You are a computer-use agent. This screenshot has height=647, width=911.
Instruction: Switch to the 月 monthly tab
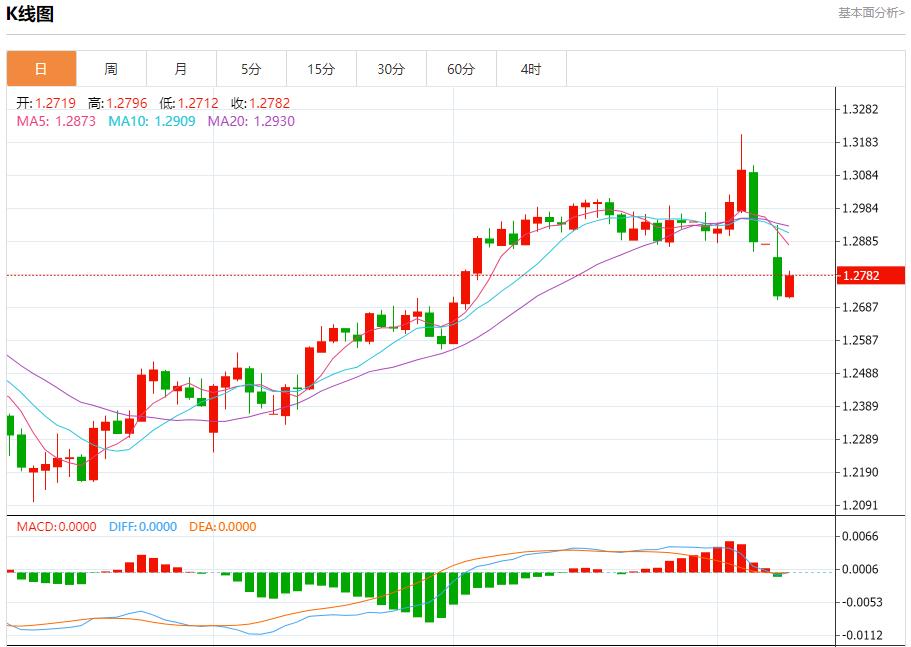point(181,69)
